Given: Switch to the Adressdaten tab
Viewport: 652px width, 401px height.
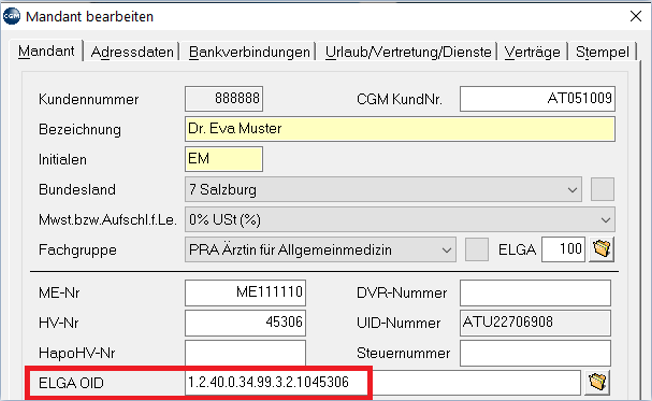Looking at the screenshot, I should click(132, 52).
